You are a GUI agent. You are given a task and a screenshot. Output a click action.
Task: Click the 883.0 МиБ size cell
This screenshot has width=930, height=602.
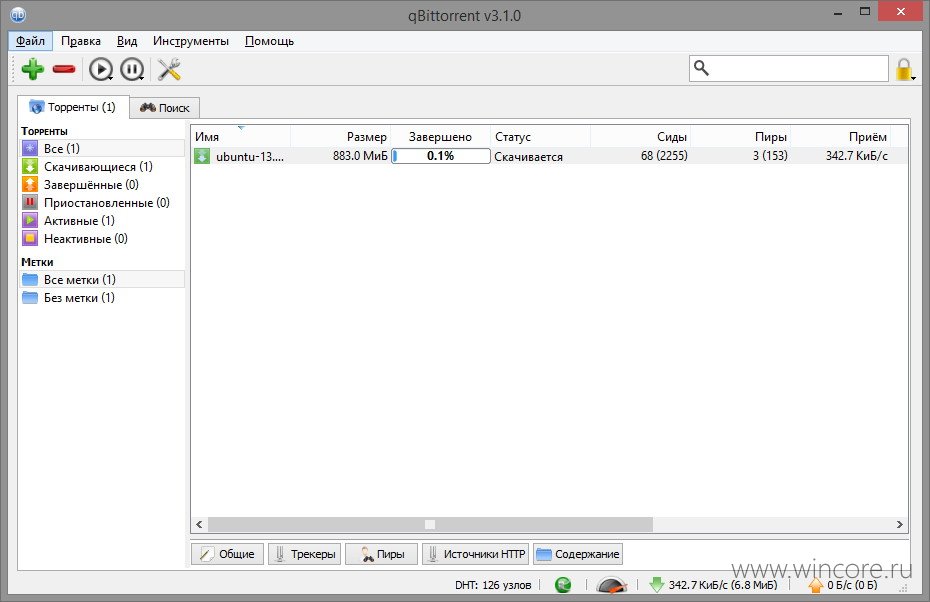[360, 156]
